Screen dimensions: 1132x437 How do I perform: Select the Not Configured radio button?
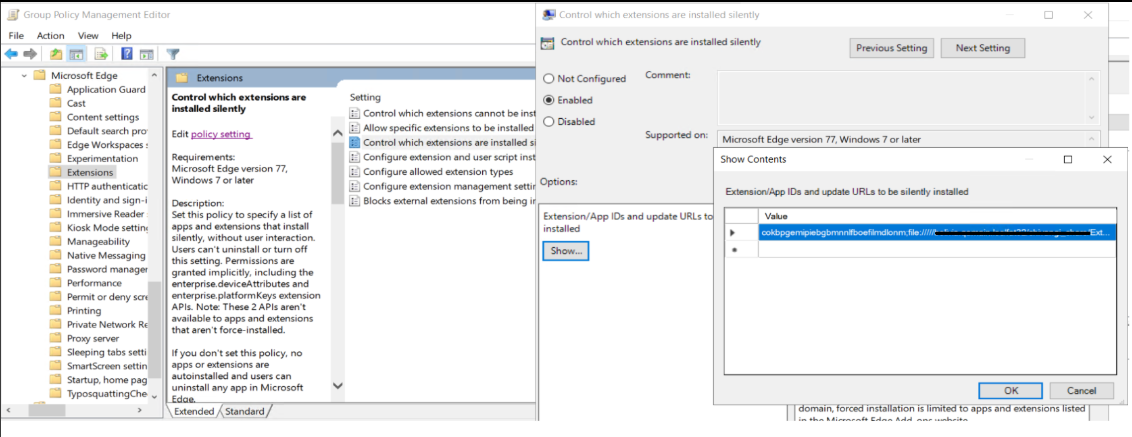coord(548,78)
